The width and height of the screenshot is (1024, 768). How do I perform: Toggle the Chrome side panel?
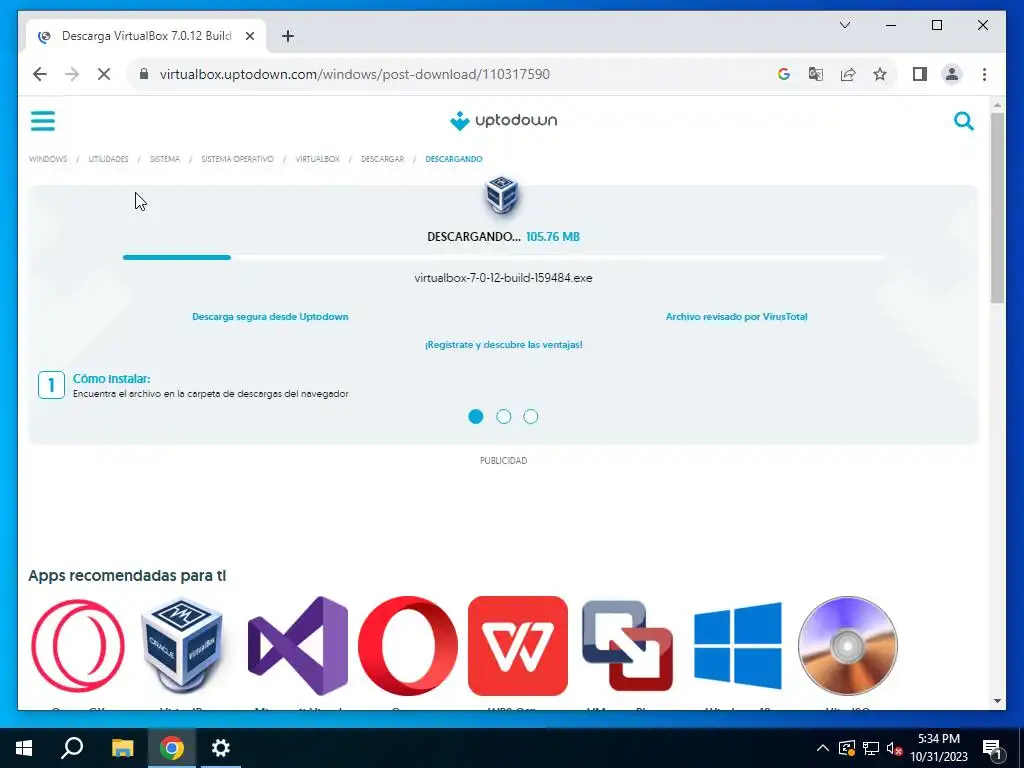(x=920, y=74)
